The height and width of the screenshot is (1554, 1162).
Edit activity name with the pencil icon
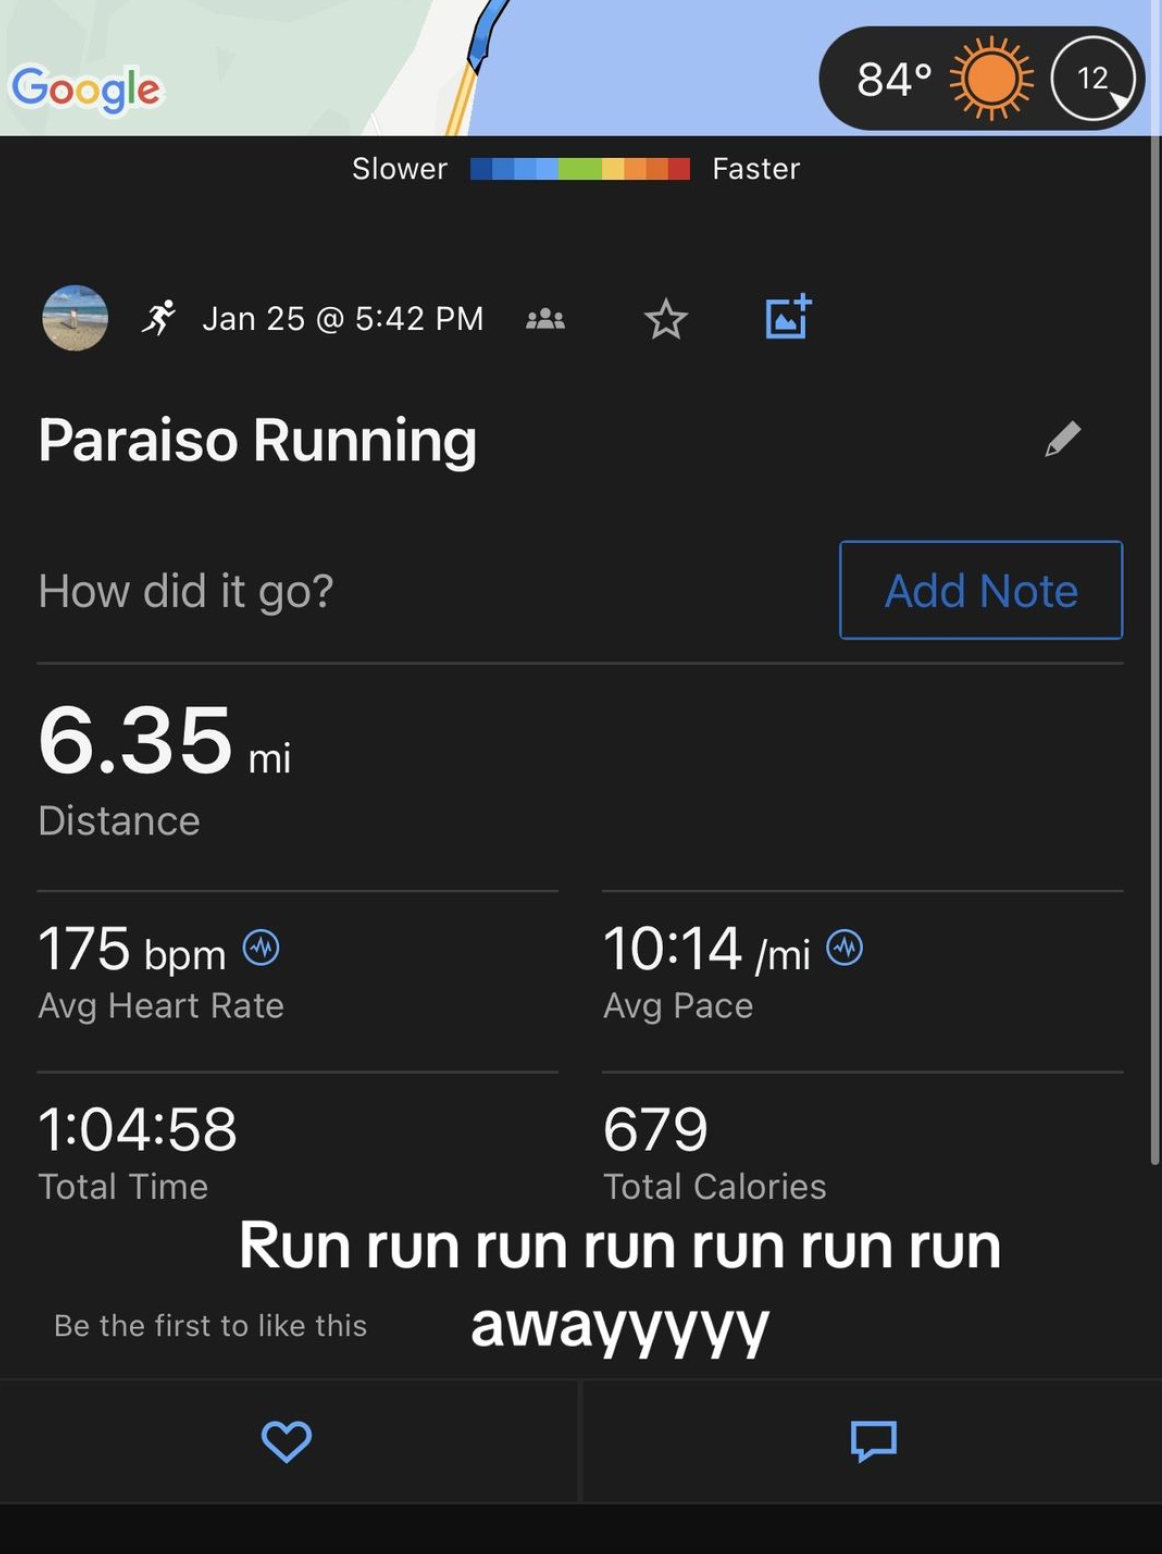[1062, 439]
